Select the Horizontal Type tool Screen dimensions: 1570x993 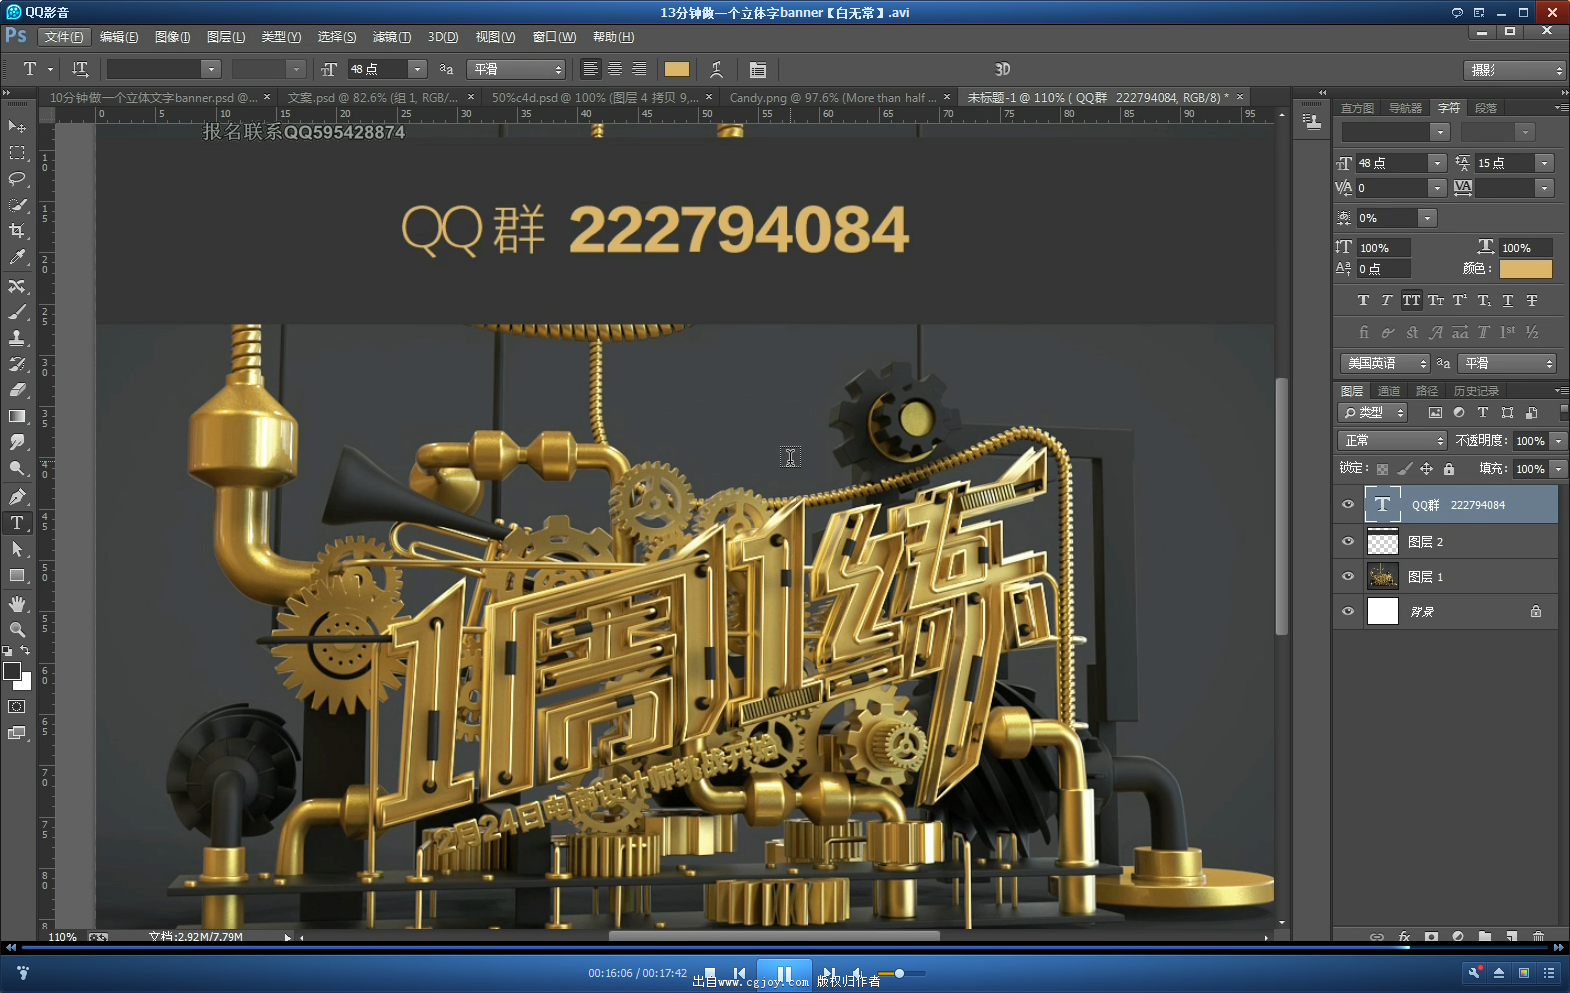(17, 523)
